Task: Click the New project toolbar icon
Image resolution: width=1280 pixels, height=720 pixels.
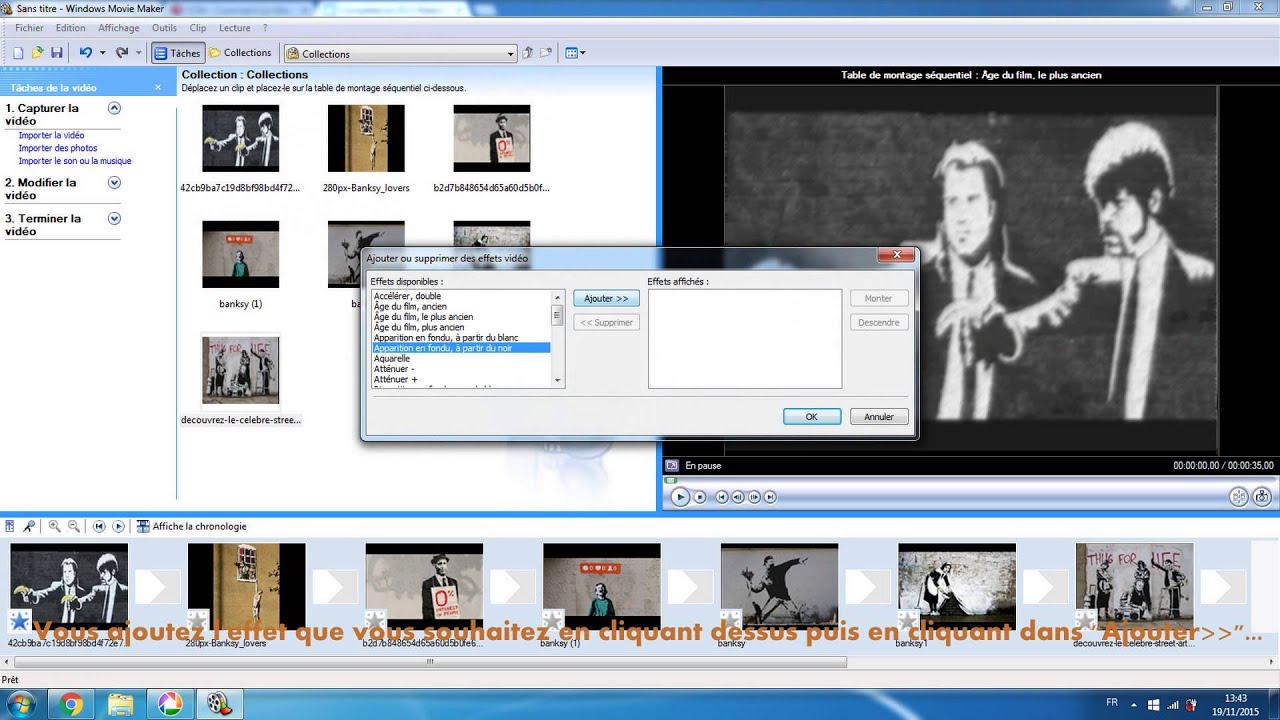Action: tap(18, 53)
